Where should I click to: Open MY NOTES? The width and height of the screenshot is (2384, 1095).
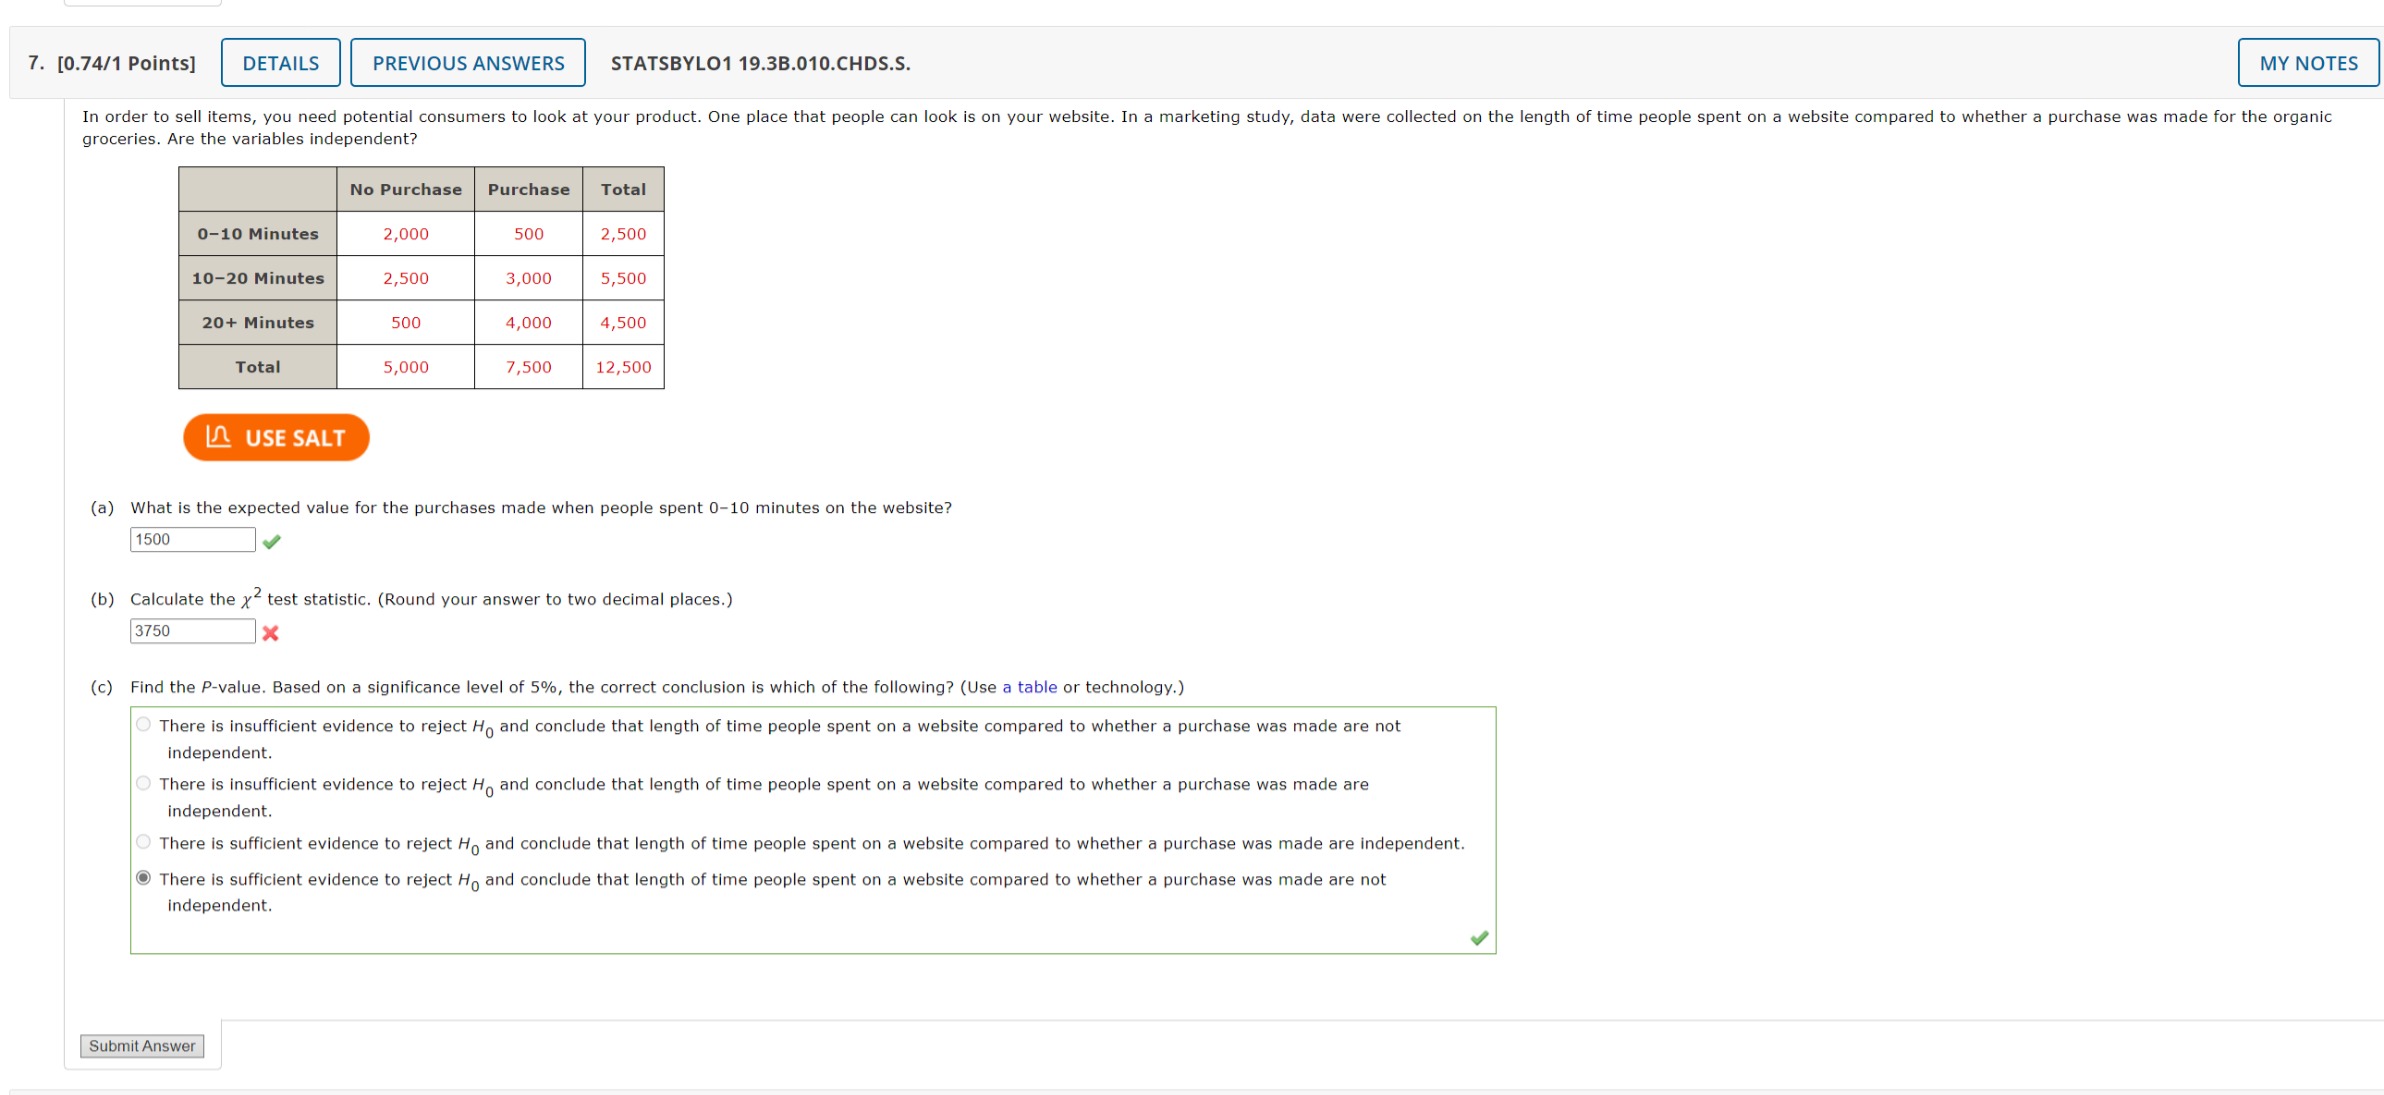[2308, 63]
